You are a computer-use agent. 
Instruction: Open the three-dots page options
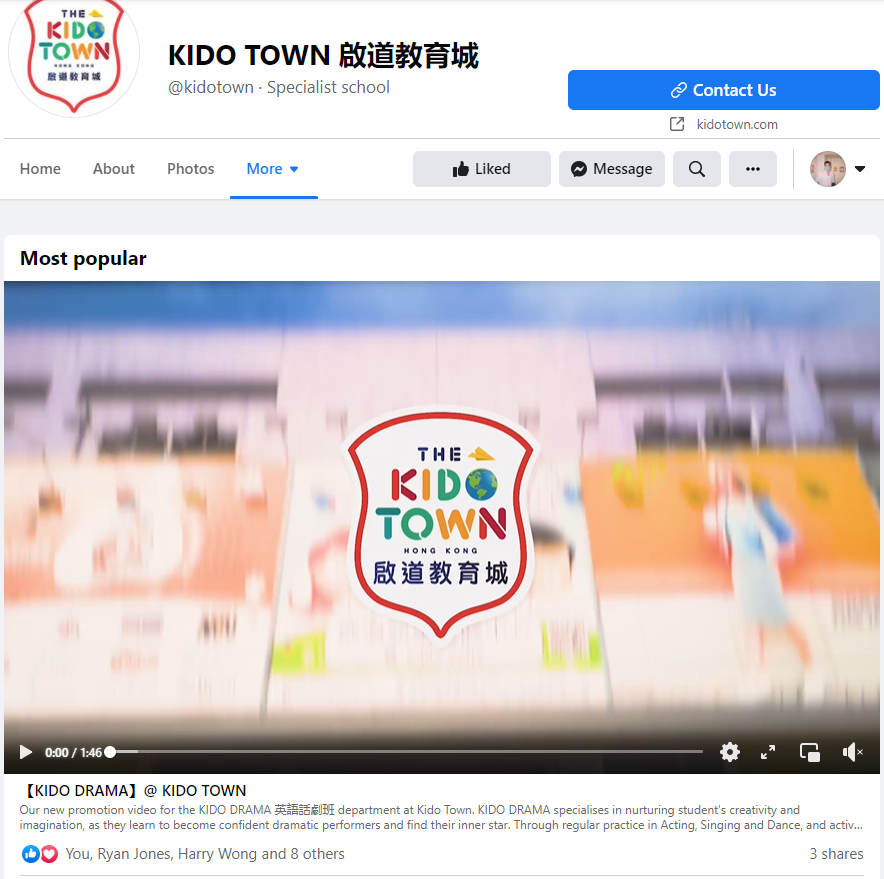(x=753, y=169)
